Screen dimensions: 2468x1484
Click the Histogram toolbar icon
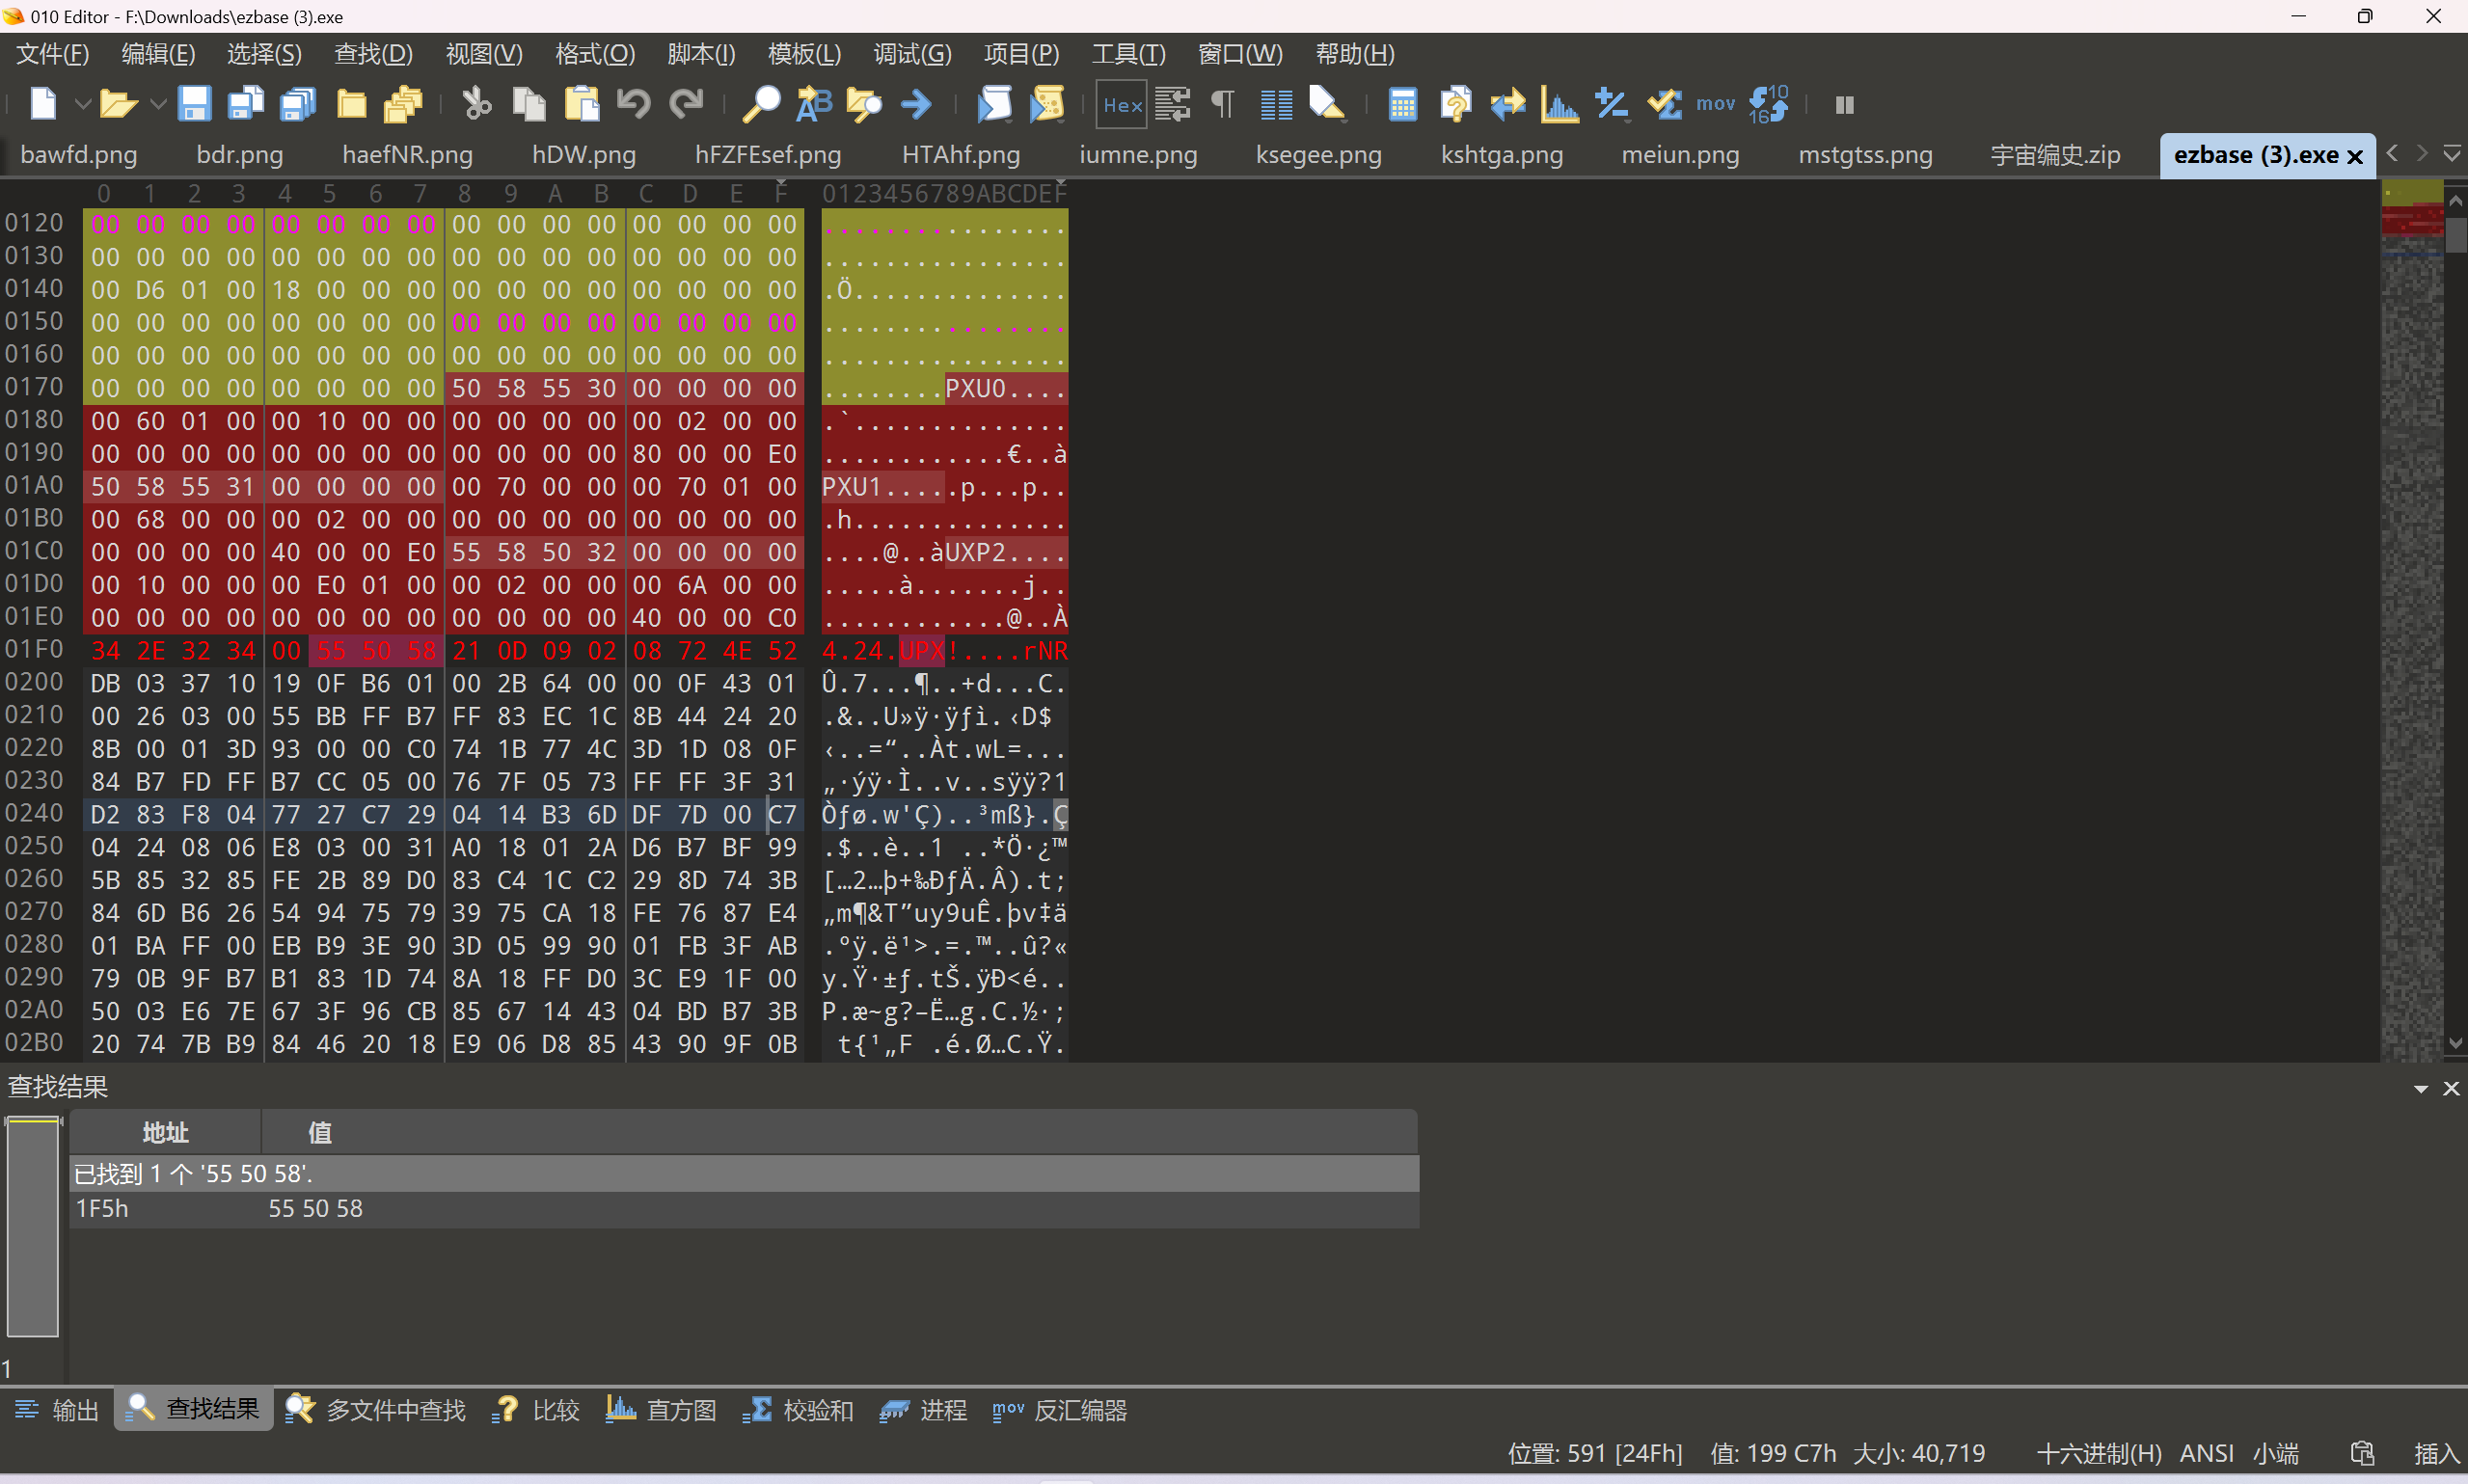tap(1559, 104)
